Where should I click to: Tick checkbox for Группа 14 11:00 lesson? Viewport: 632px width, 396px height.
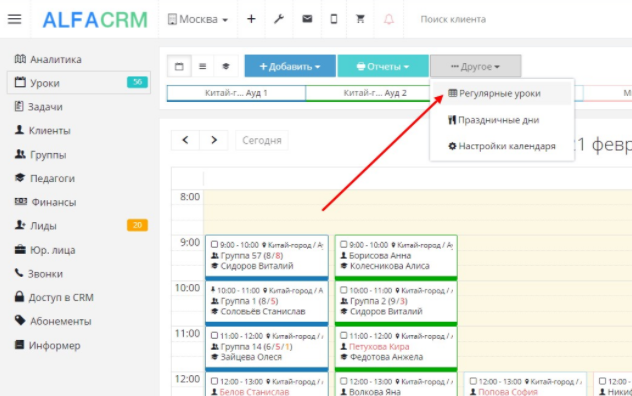tap(214, 336)
